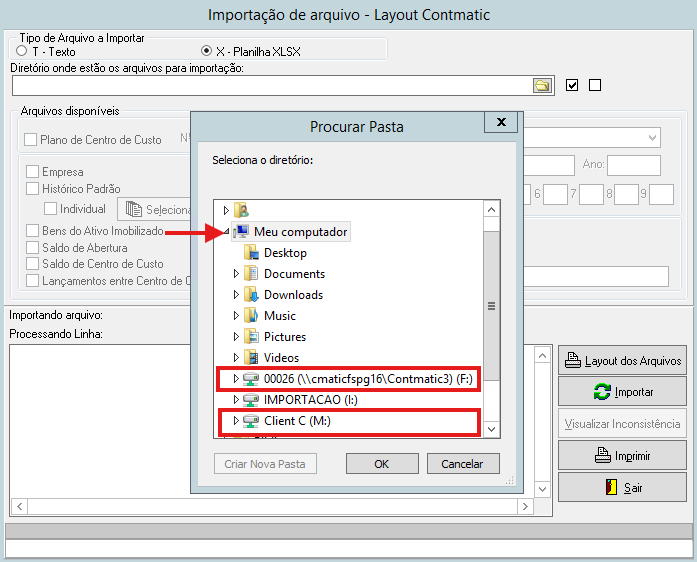
Task: Click the folder browse icon beside directory field
Action: pos(542,85)
